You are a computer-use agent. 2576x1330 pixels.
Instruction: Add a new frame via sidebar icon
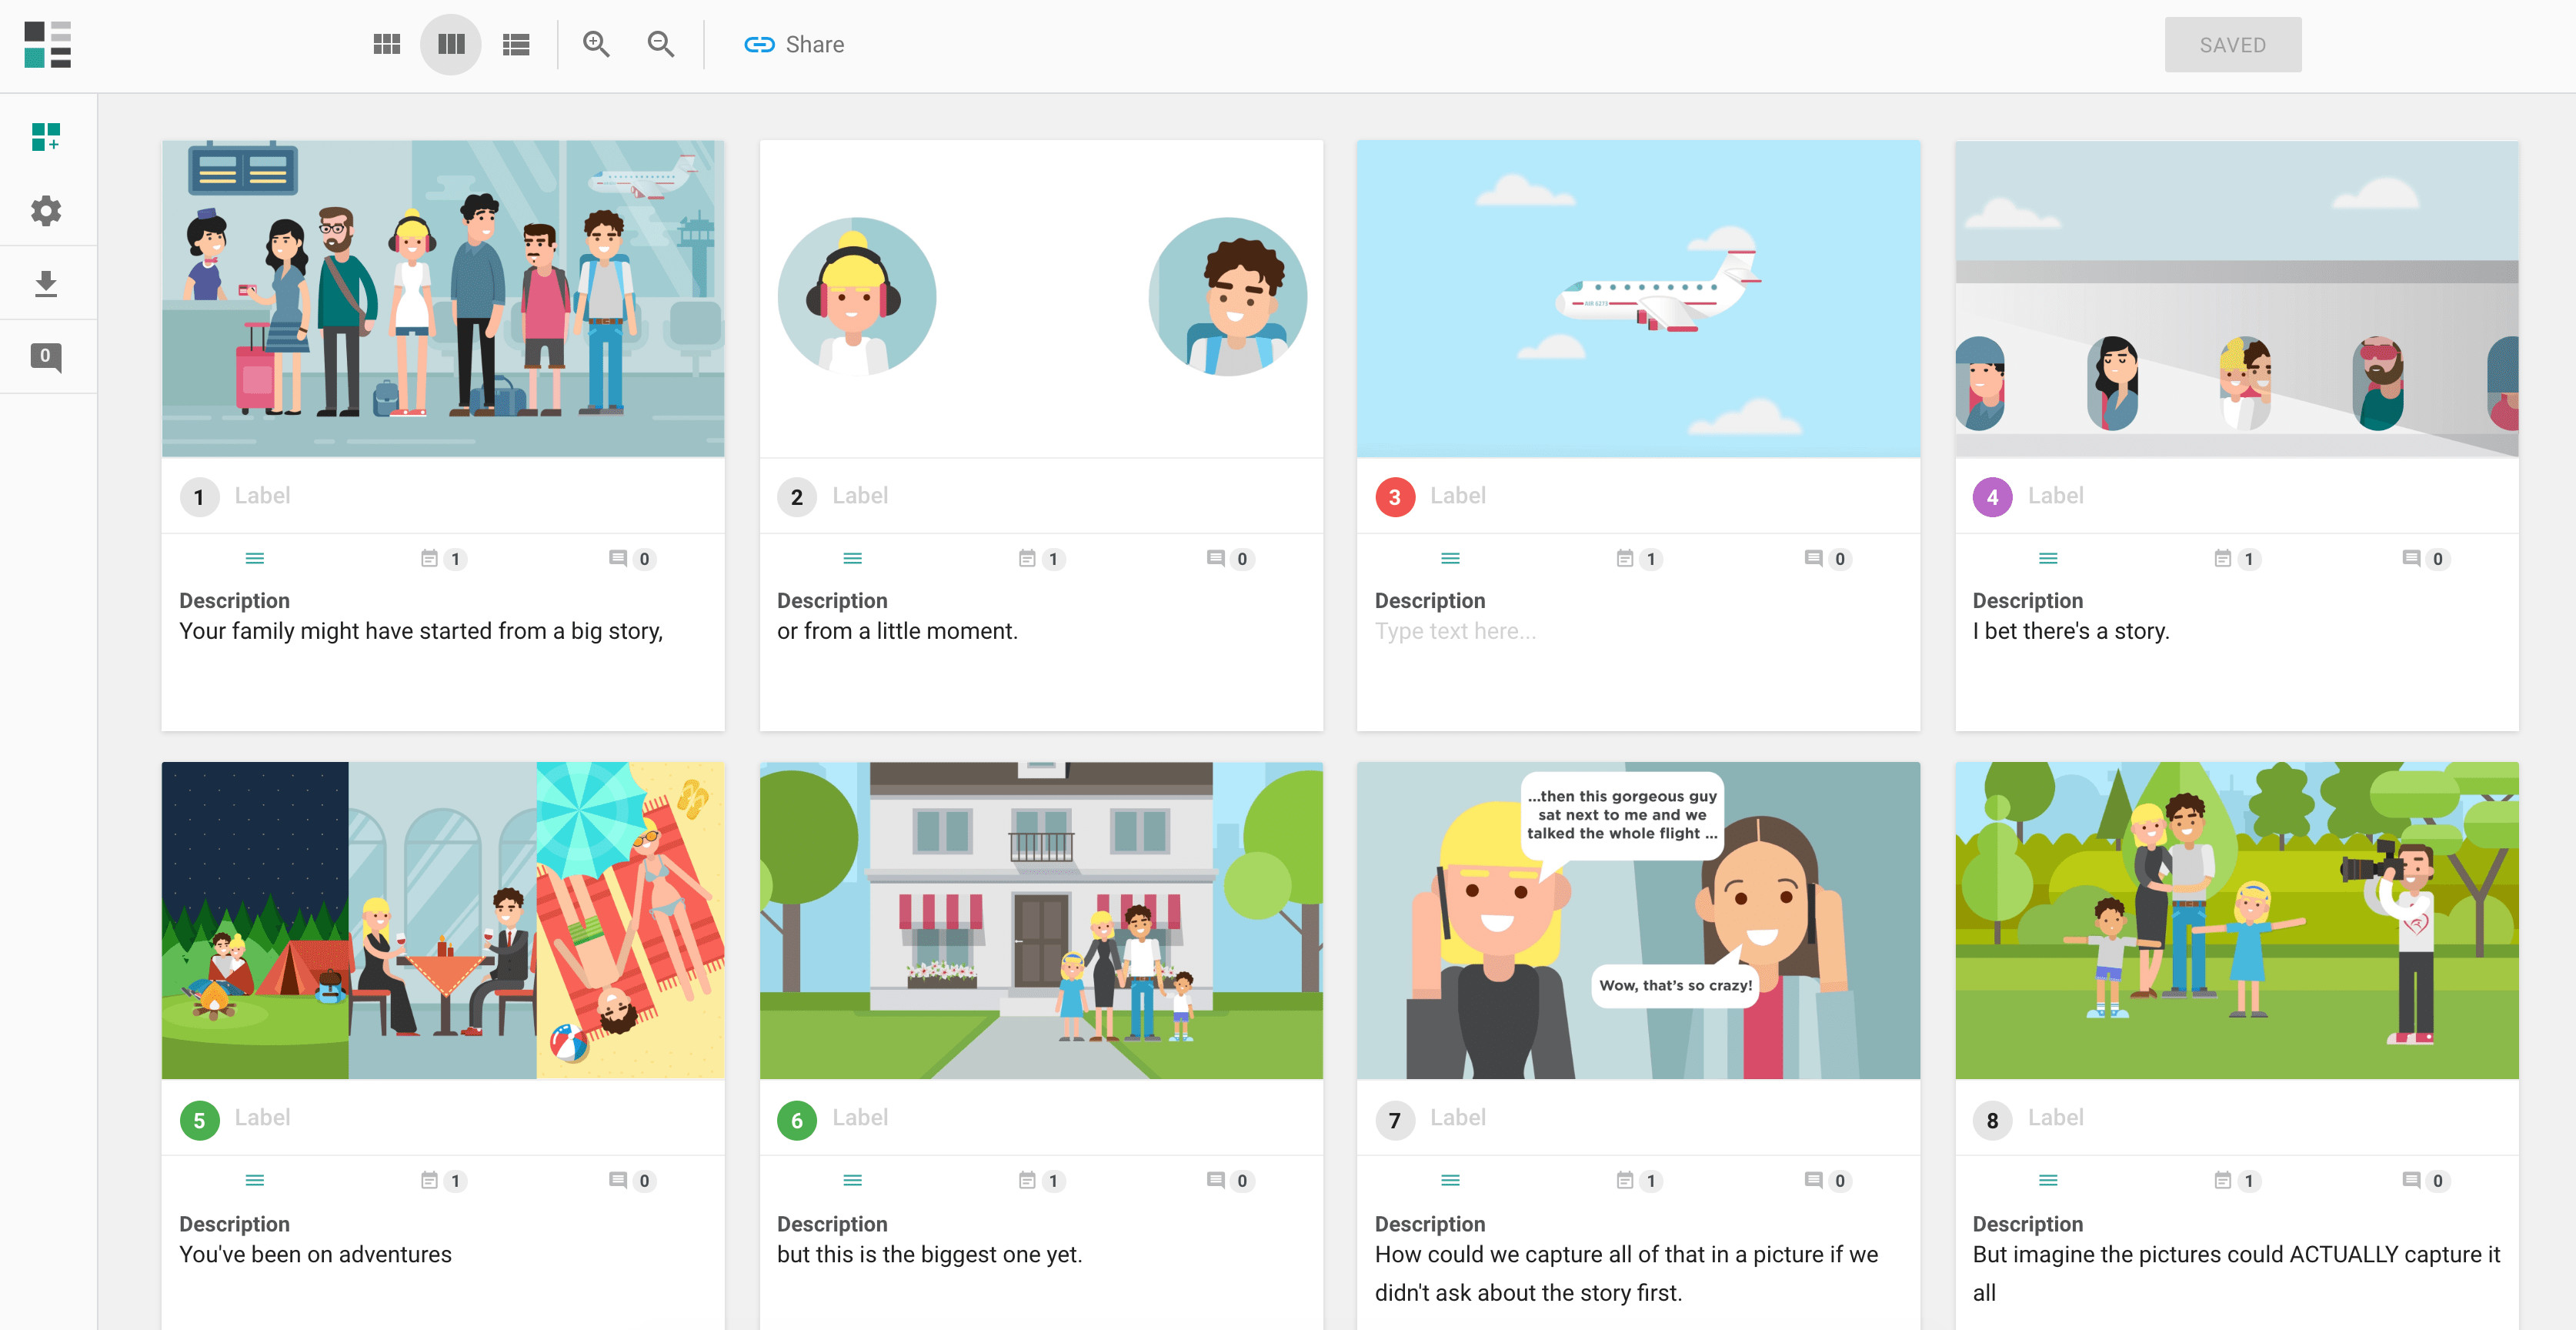46,138
